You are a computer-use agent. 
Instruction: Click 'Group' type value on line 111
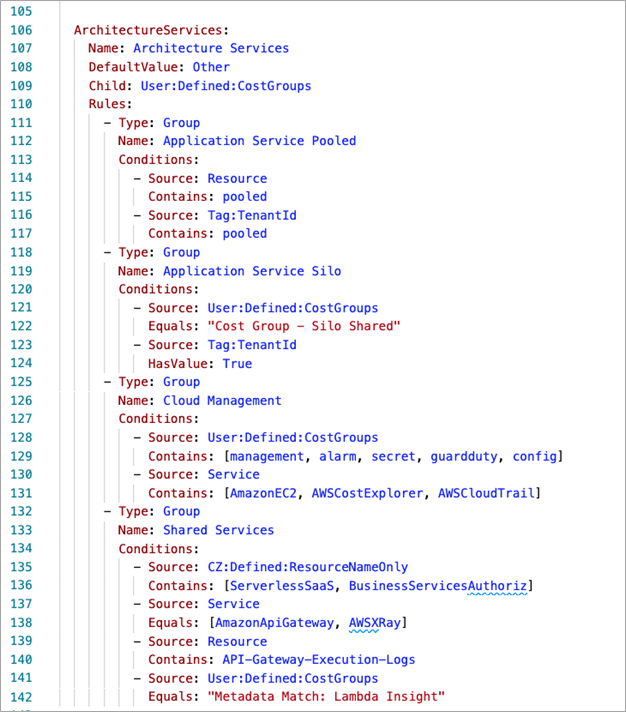coord(182,123)
